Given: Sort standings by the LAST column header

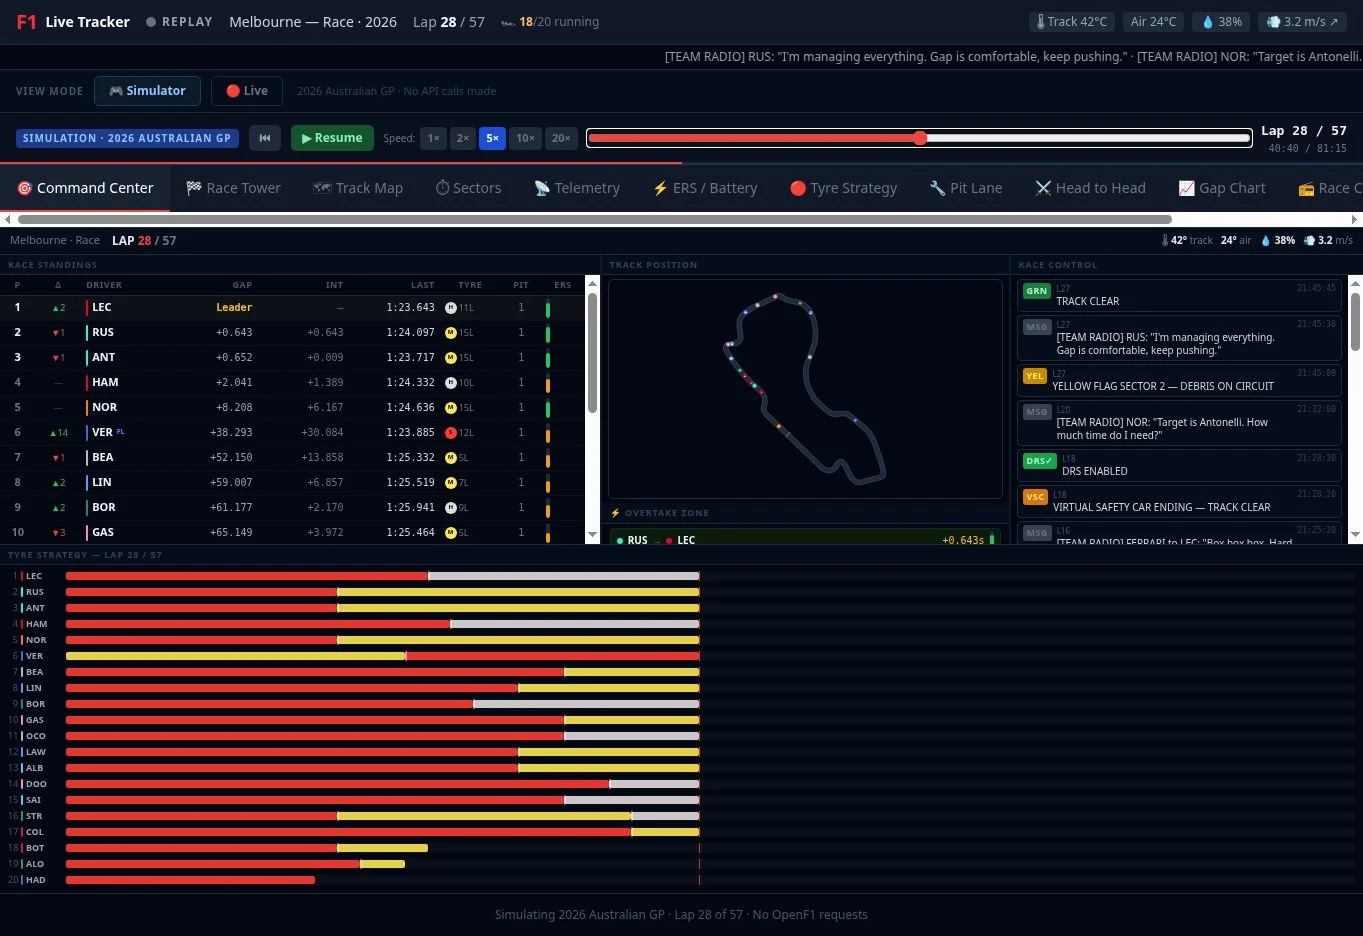Looking at the screenshot, I should point(422,285).
